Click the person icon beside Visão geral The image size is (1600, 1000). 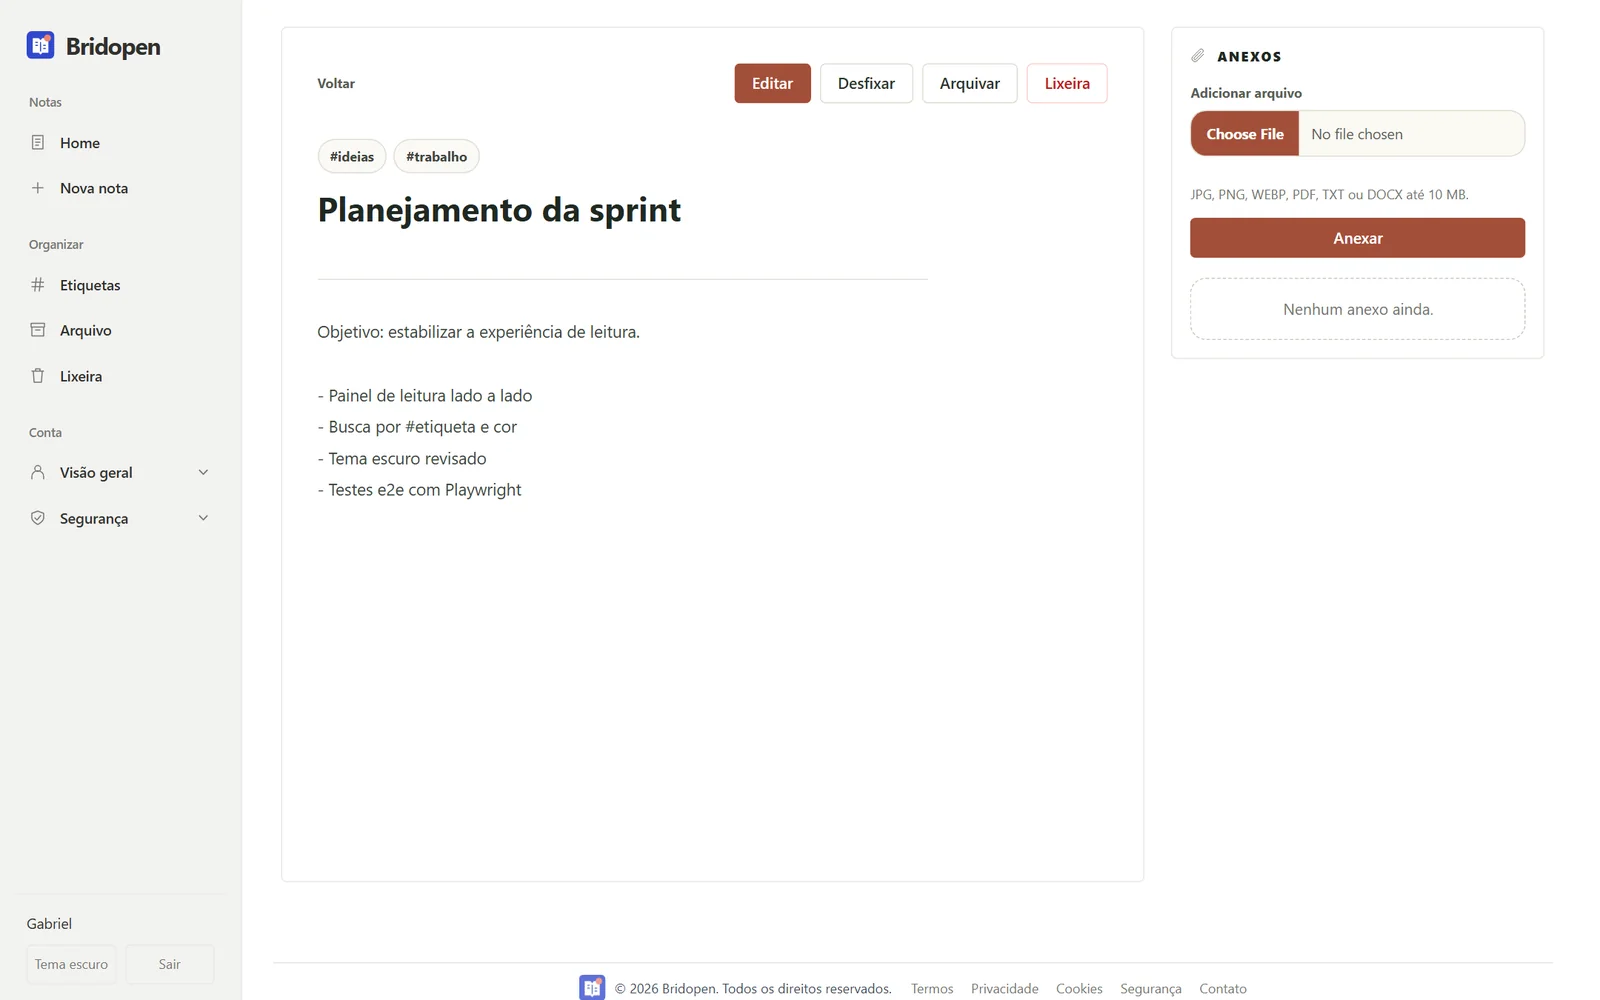(x=38, y=472)
